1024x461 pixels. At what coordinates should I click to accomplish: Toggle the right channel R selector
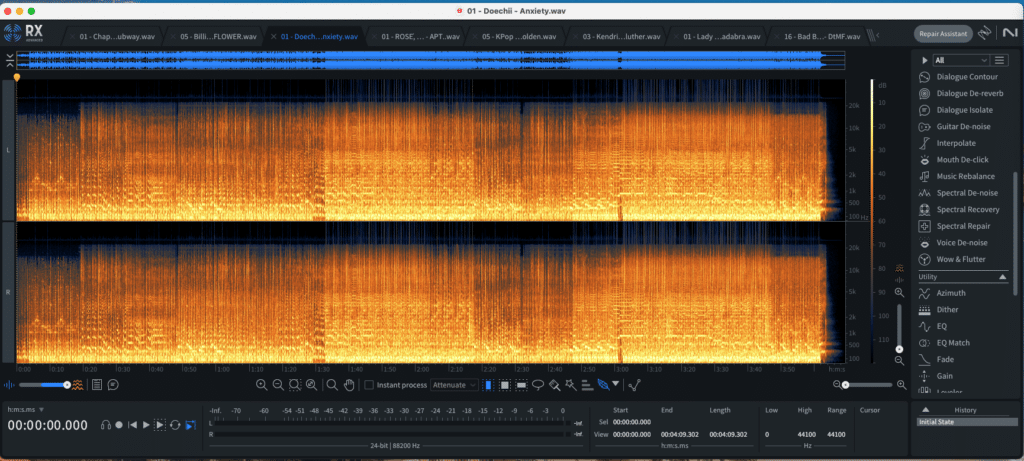click(x=8, y=293)
